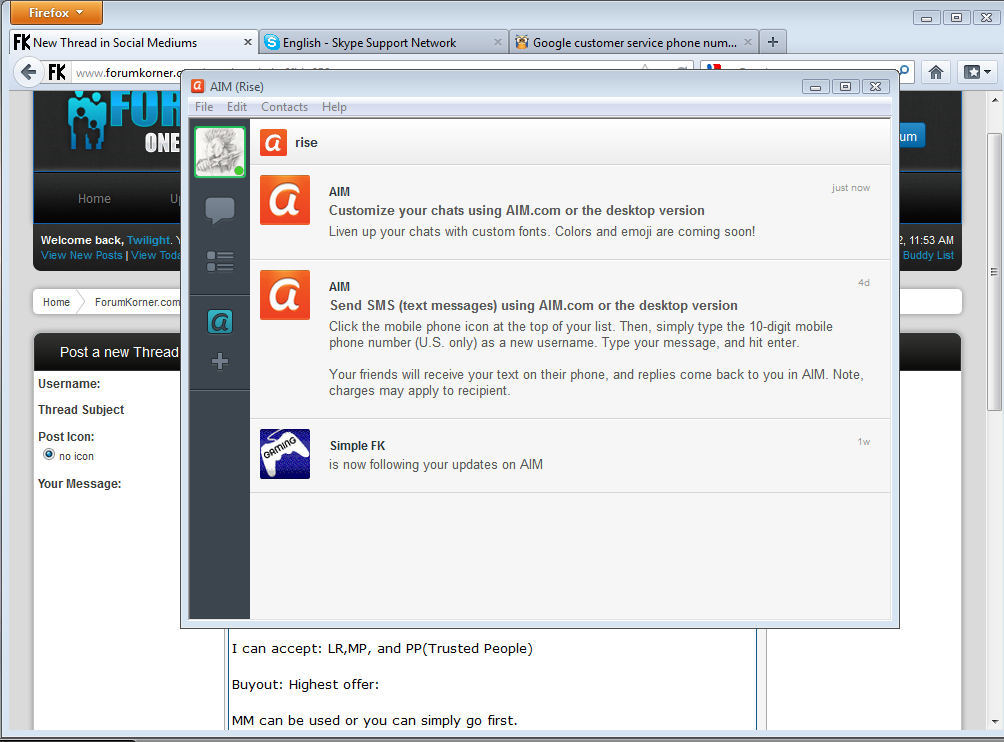Select the AIM updates icon in sidebar
This screenshot has height=742, width=1004.
[220, 321]
